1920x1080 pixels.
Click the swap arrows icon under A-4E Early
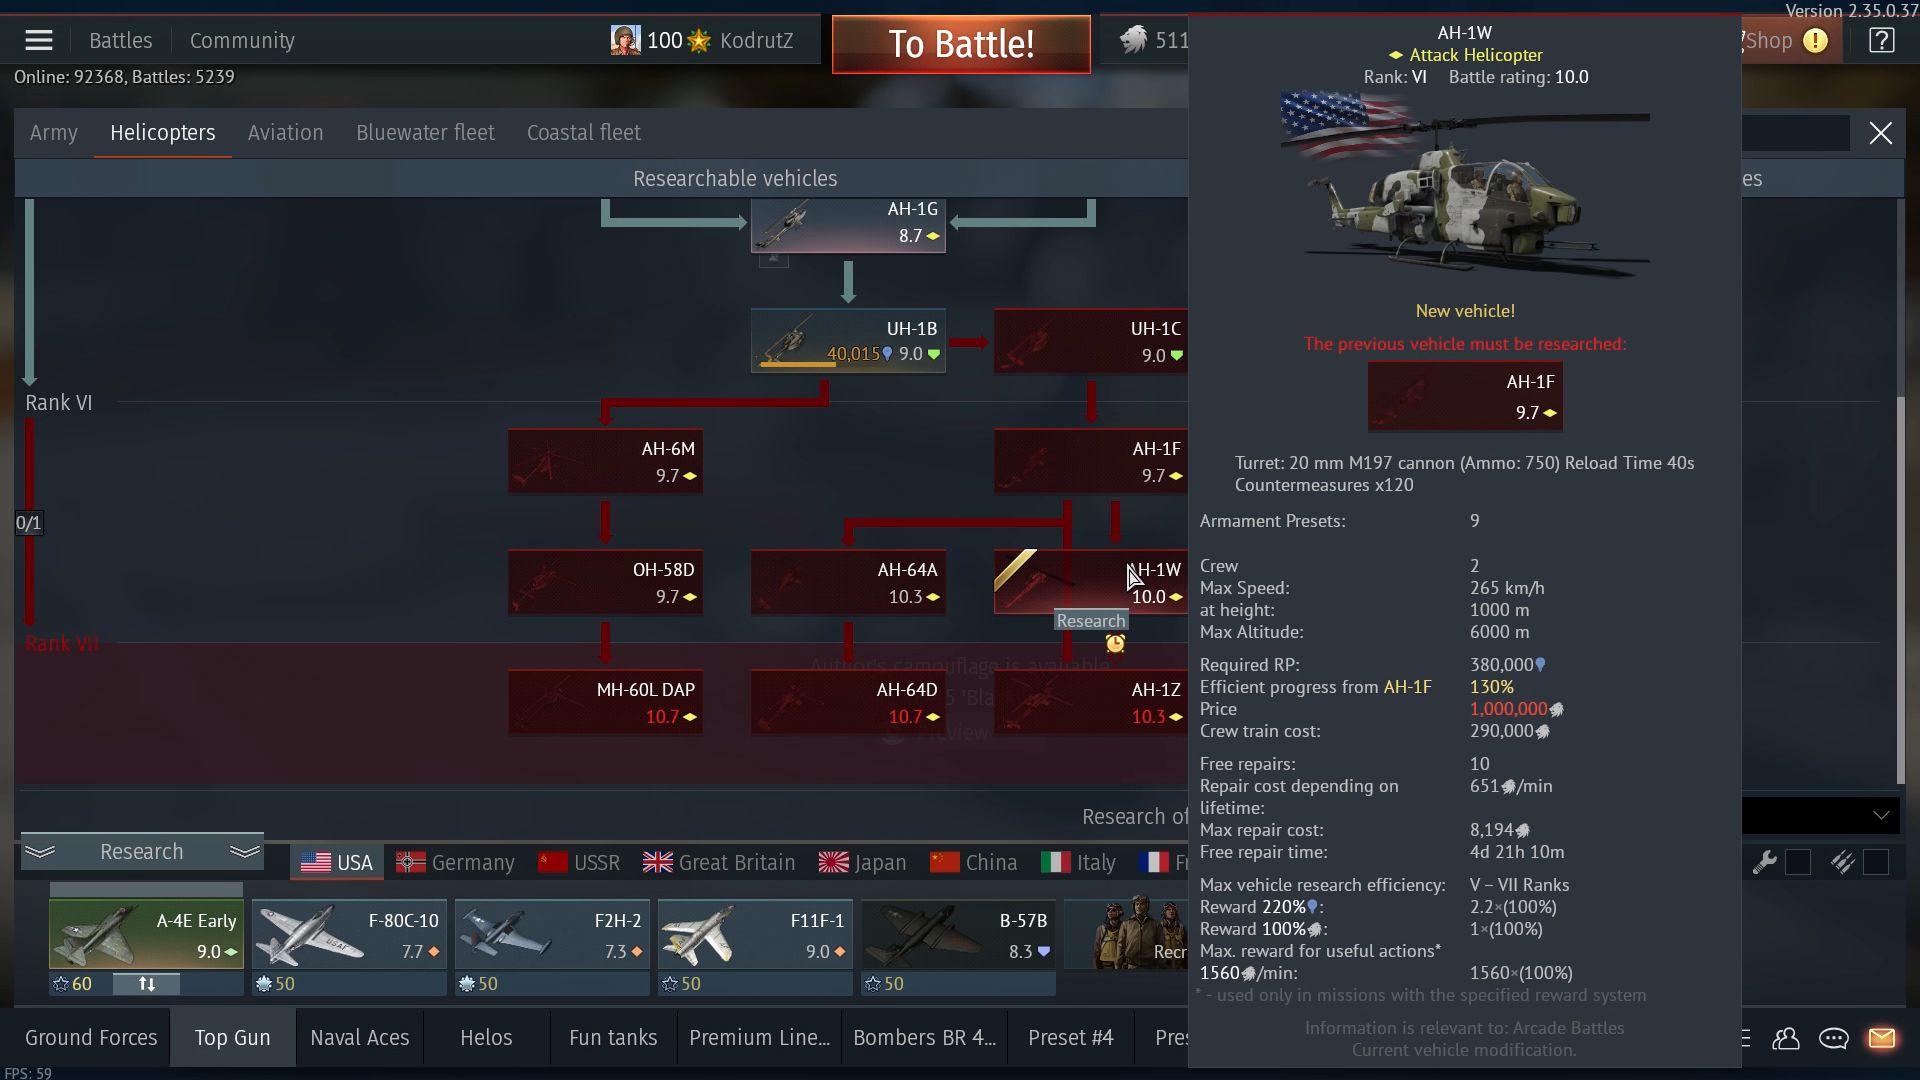tap(146, 984)
